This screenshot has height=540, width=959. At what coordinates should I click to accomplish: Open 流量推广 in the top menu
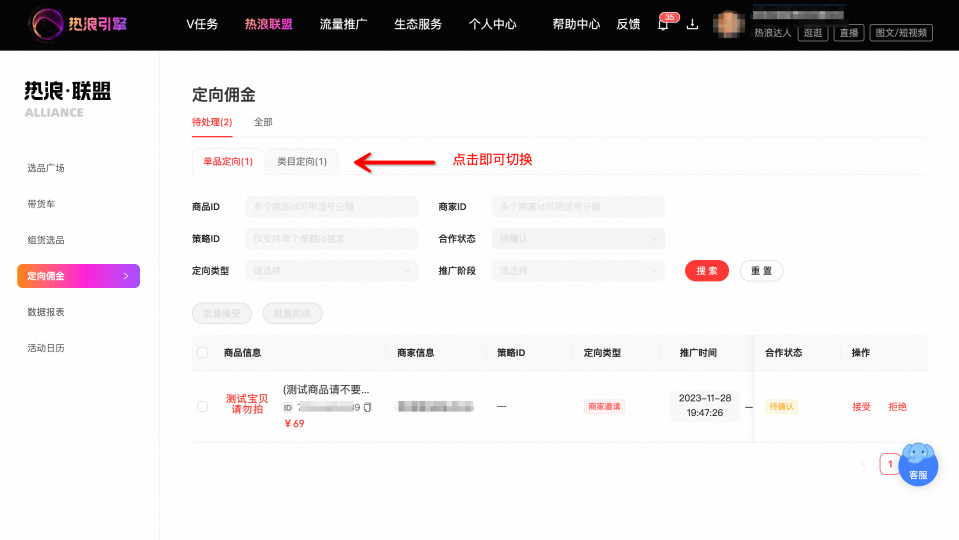click(x=343, y=24)
